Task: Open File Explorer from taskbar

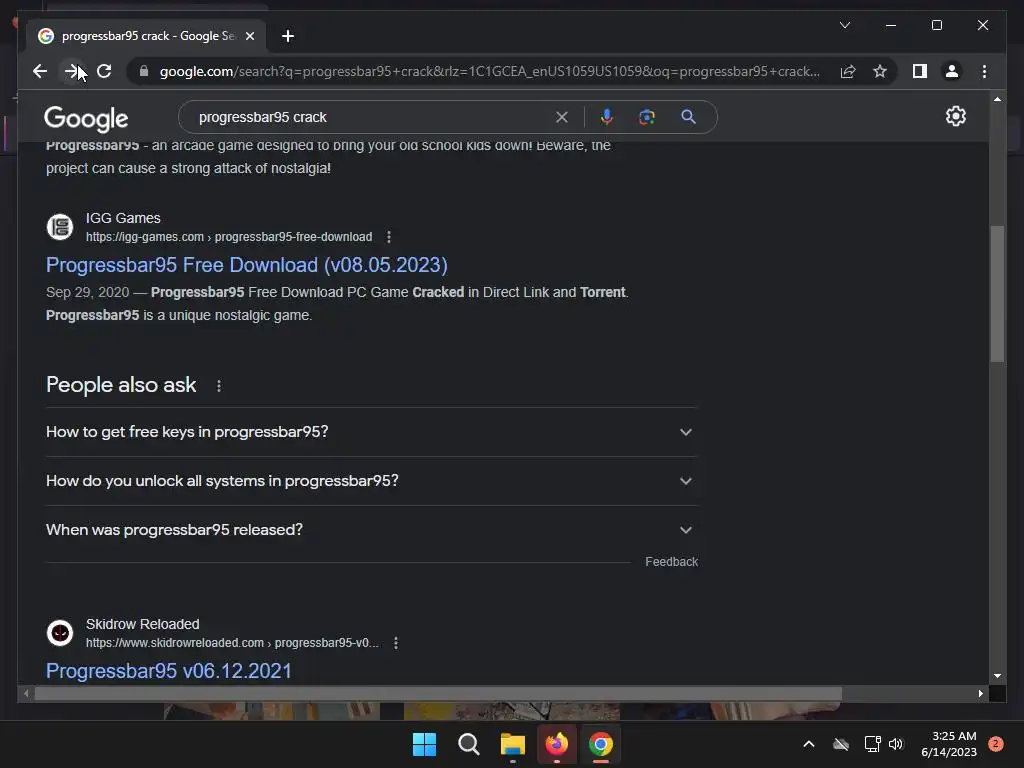Action: [513, 744]
